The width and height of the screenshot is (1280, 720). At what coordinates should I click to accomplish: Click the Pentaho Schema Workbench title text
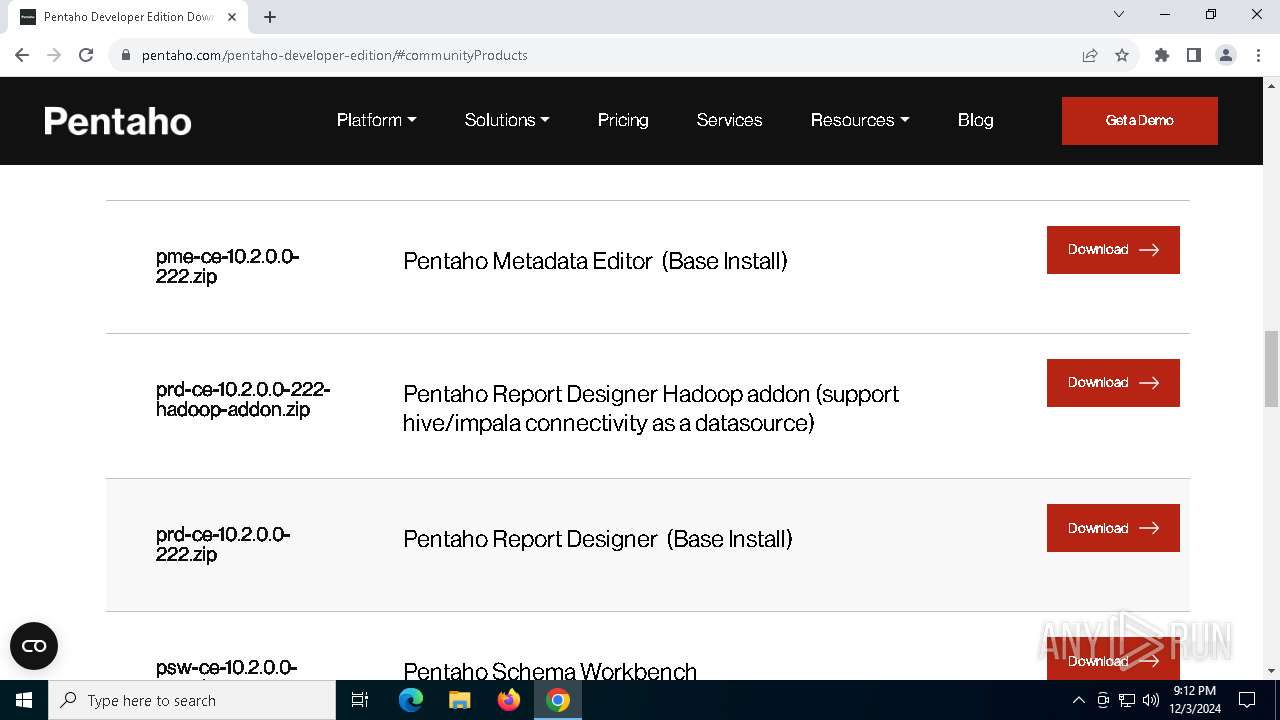(550, 671)
